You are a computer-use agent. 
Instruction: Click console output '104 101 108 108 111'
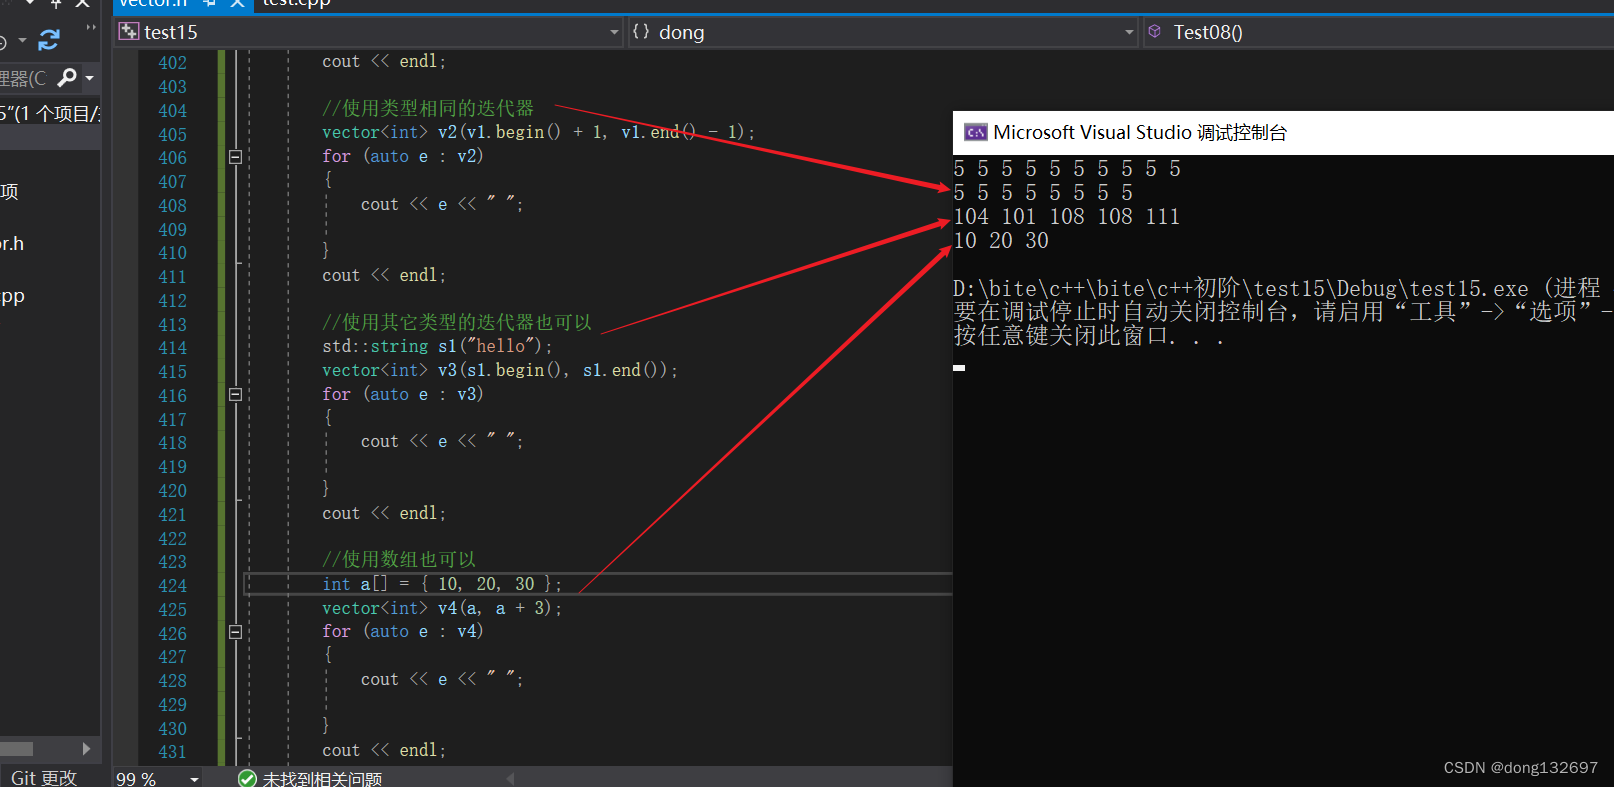coord(1067,217)
